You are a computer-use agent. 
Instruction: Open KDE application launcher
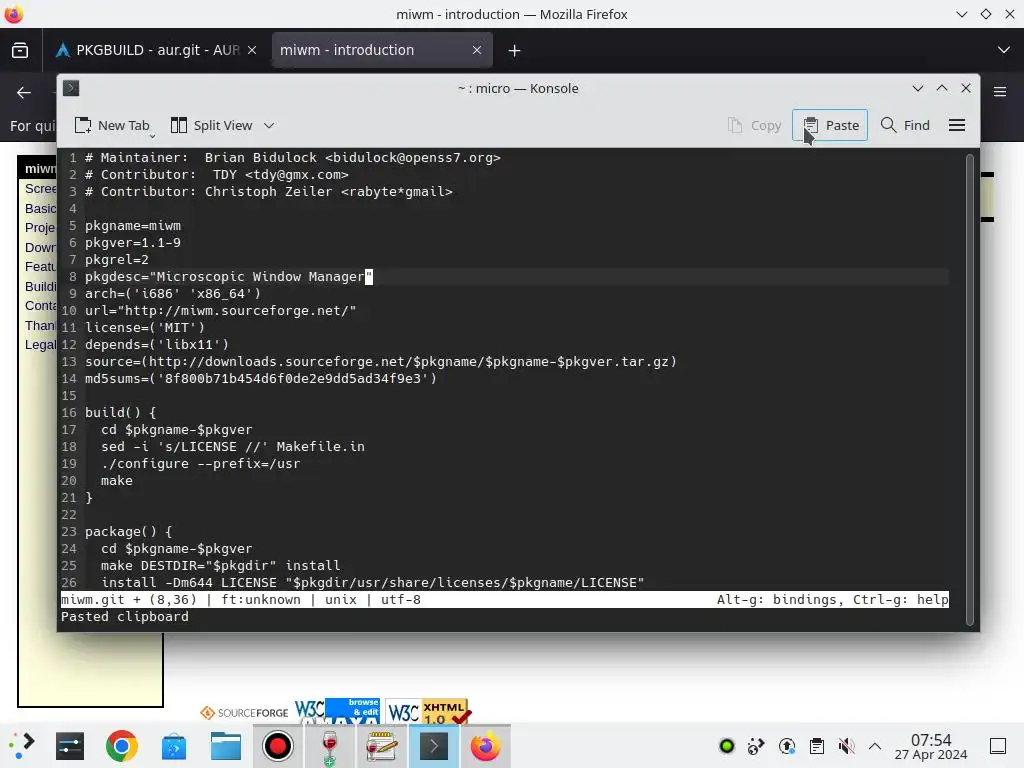tap(22, 746)
